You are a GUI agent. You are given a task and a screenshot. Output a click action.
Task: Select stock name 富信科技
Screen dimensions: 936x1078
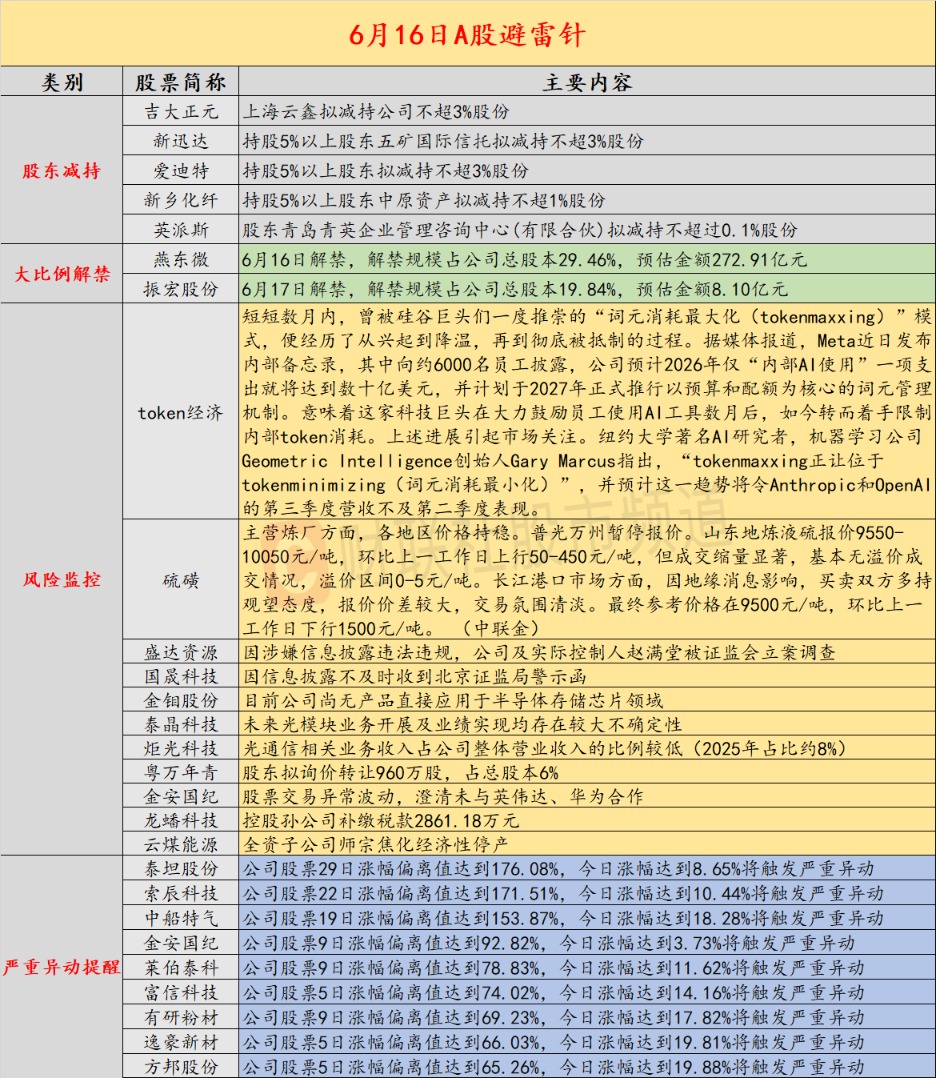181,992
